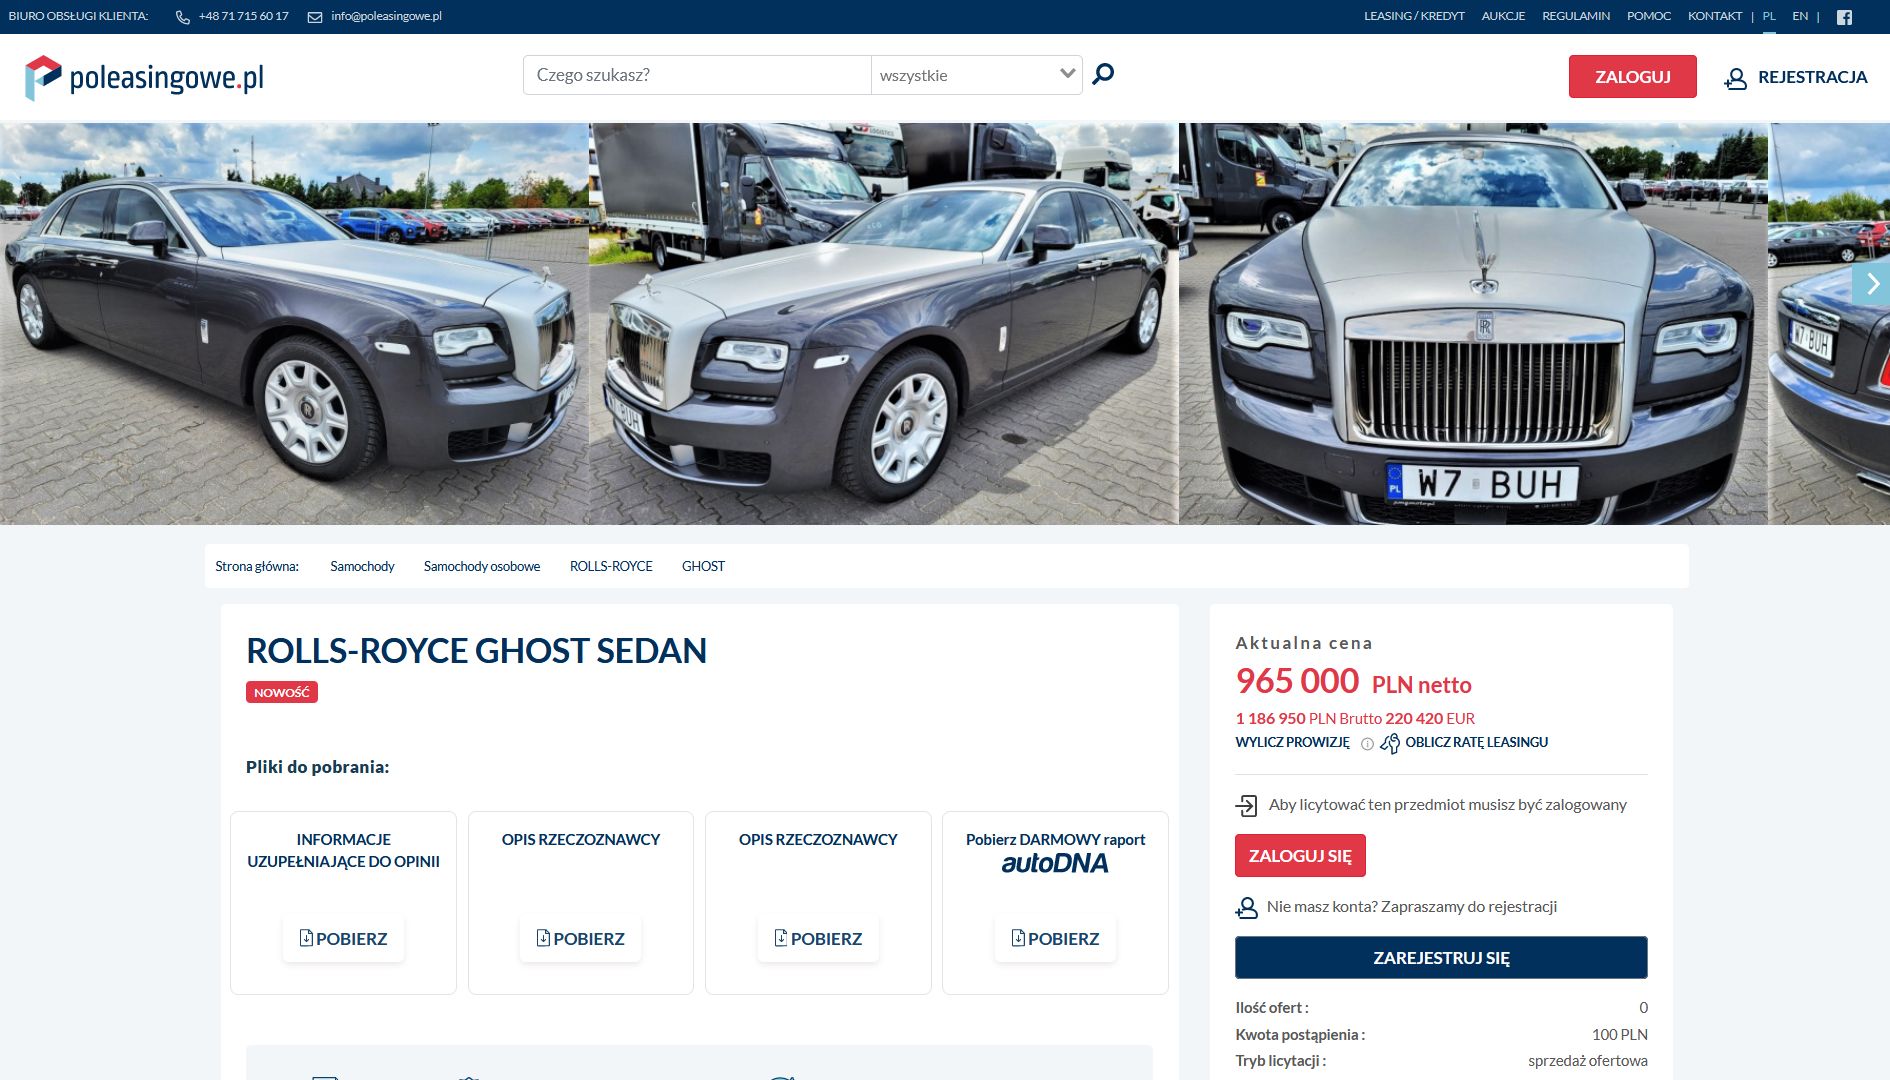Open front view photo with W7 BUH plate
Viewport: 1890px width, 1080px height.
click(1473, 324)
